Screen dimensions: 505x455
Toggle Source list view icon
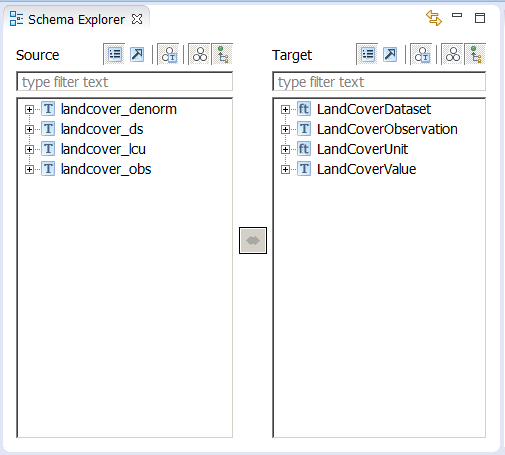point(114,54)
